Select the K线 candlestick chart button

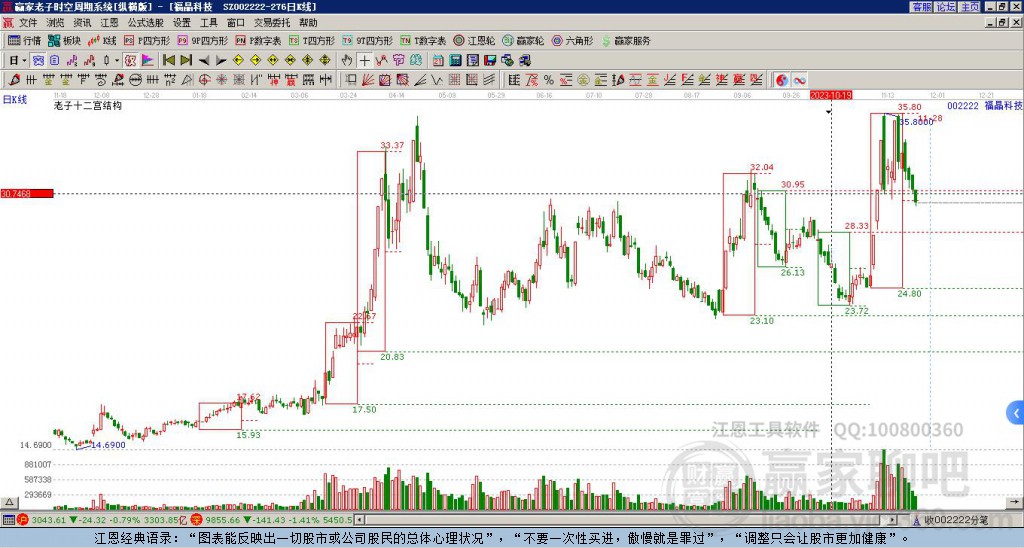coord(102,41)
